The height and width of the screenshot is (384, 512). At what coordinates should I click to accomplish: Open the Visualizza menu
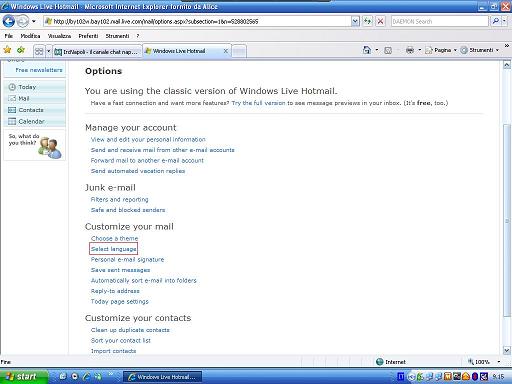coord(59,36)
